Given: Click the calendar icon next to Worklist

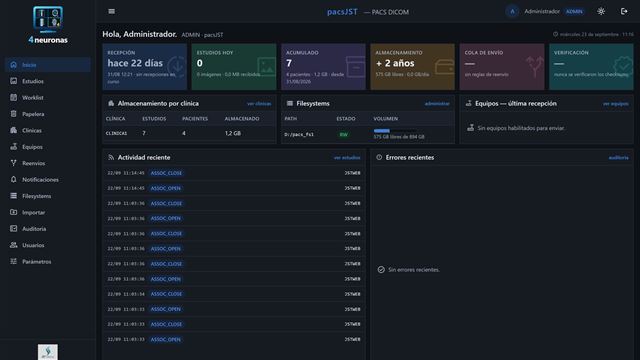Looking at the screenshot, I should pos(13,98).
